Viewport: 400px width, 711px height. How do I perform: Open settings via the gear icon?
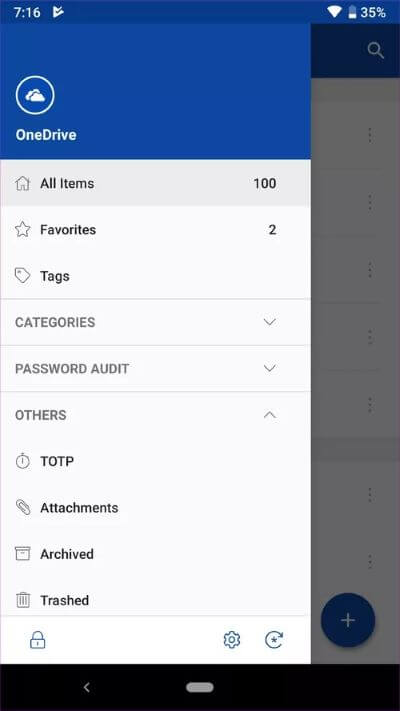(232, 640)
